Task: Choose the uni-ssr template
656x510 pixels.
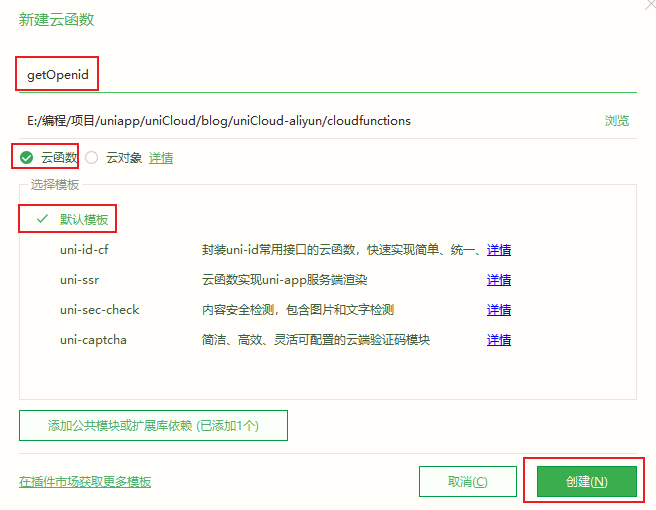Action: (x=79, y=280)
